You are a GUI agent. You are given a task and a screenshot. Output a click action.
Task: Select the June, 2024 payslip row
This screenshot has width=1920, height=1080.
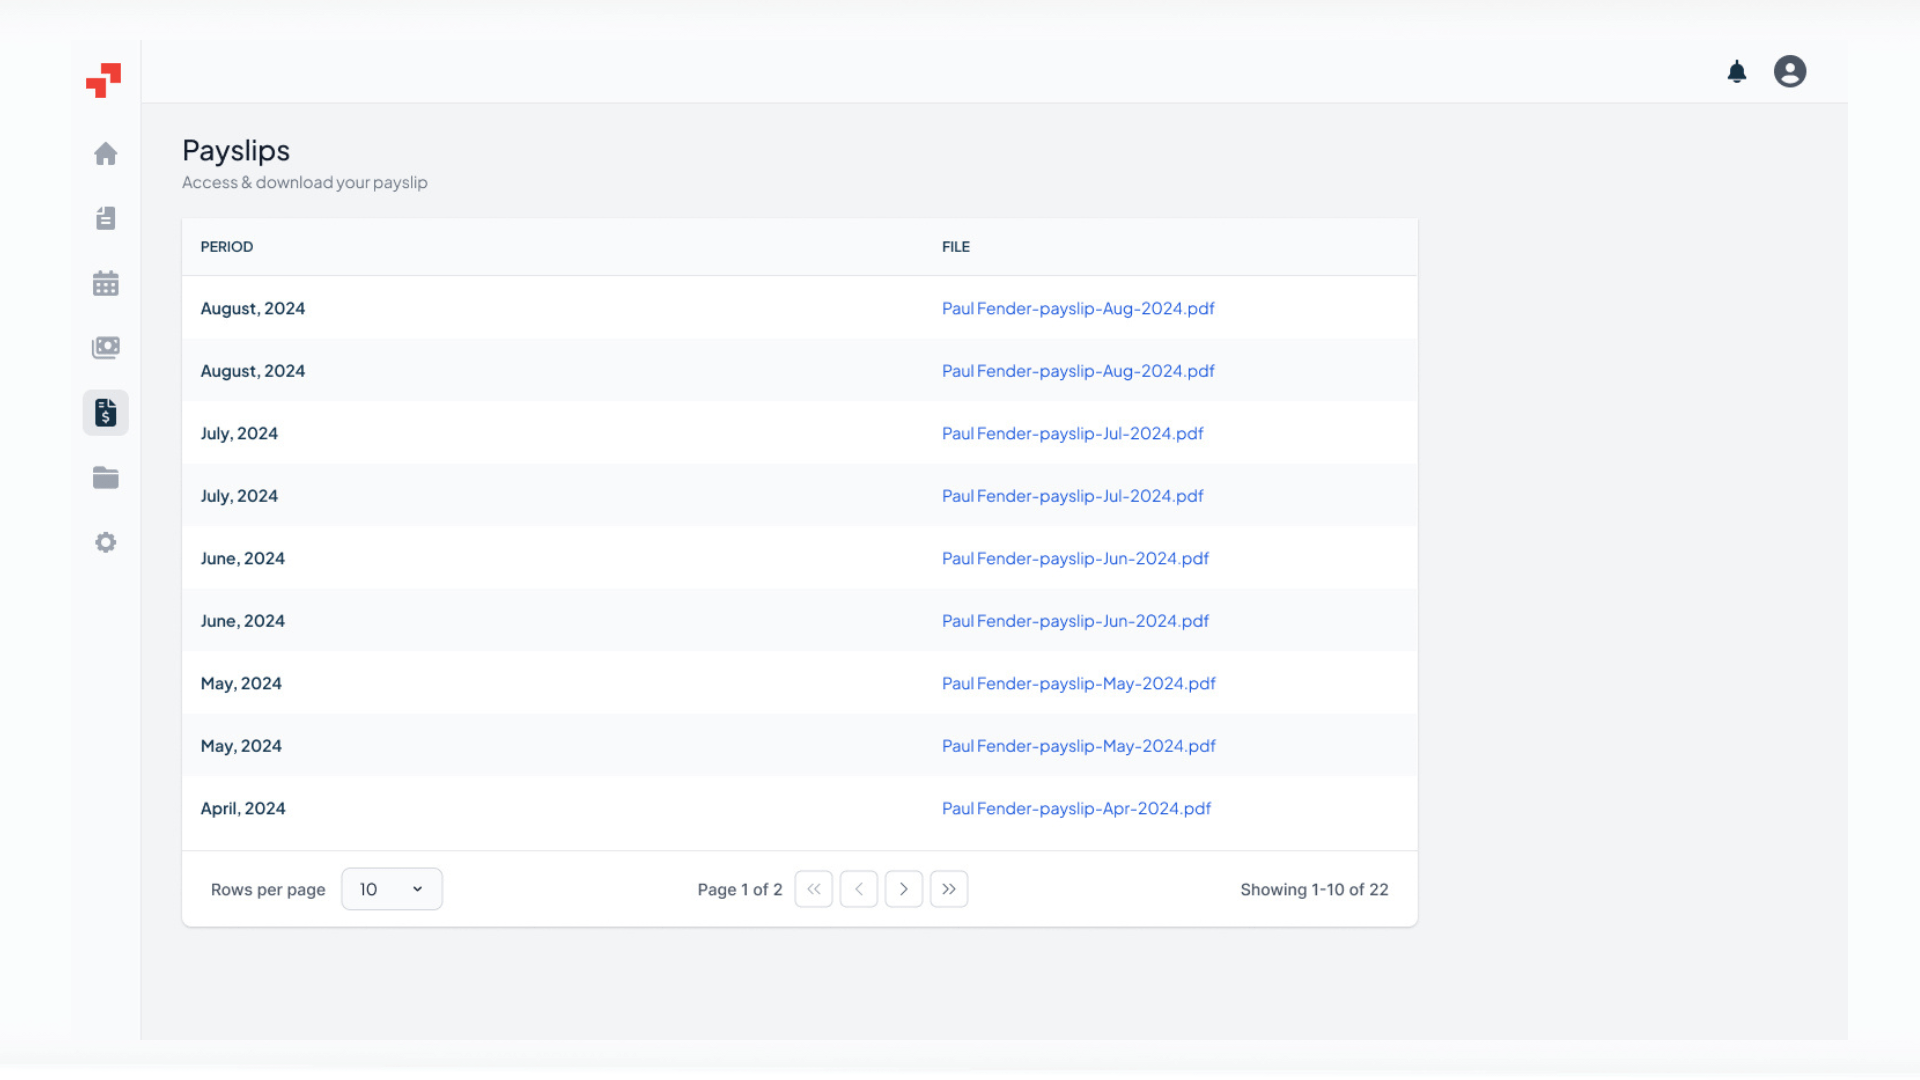243,558
